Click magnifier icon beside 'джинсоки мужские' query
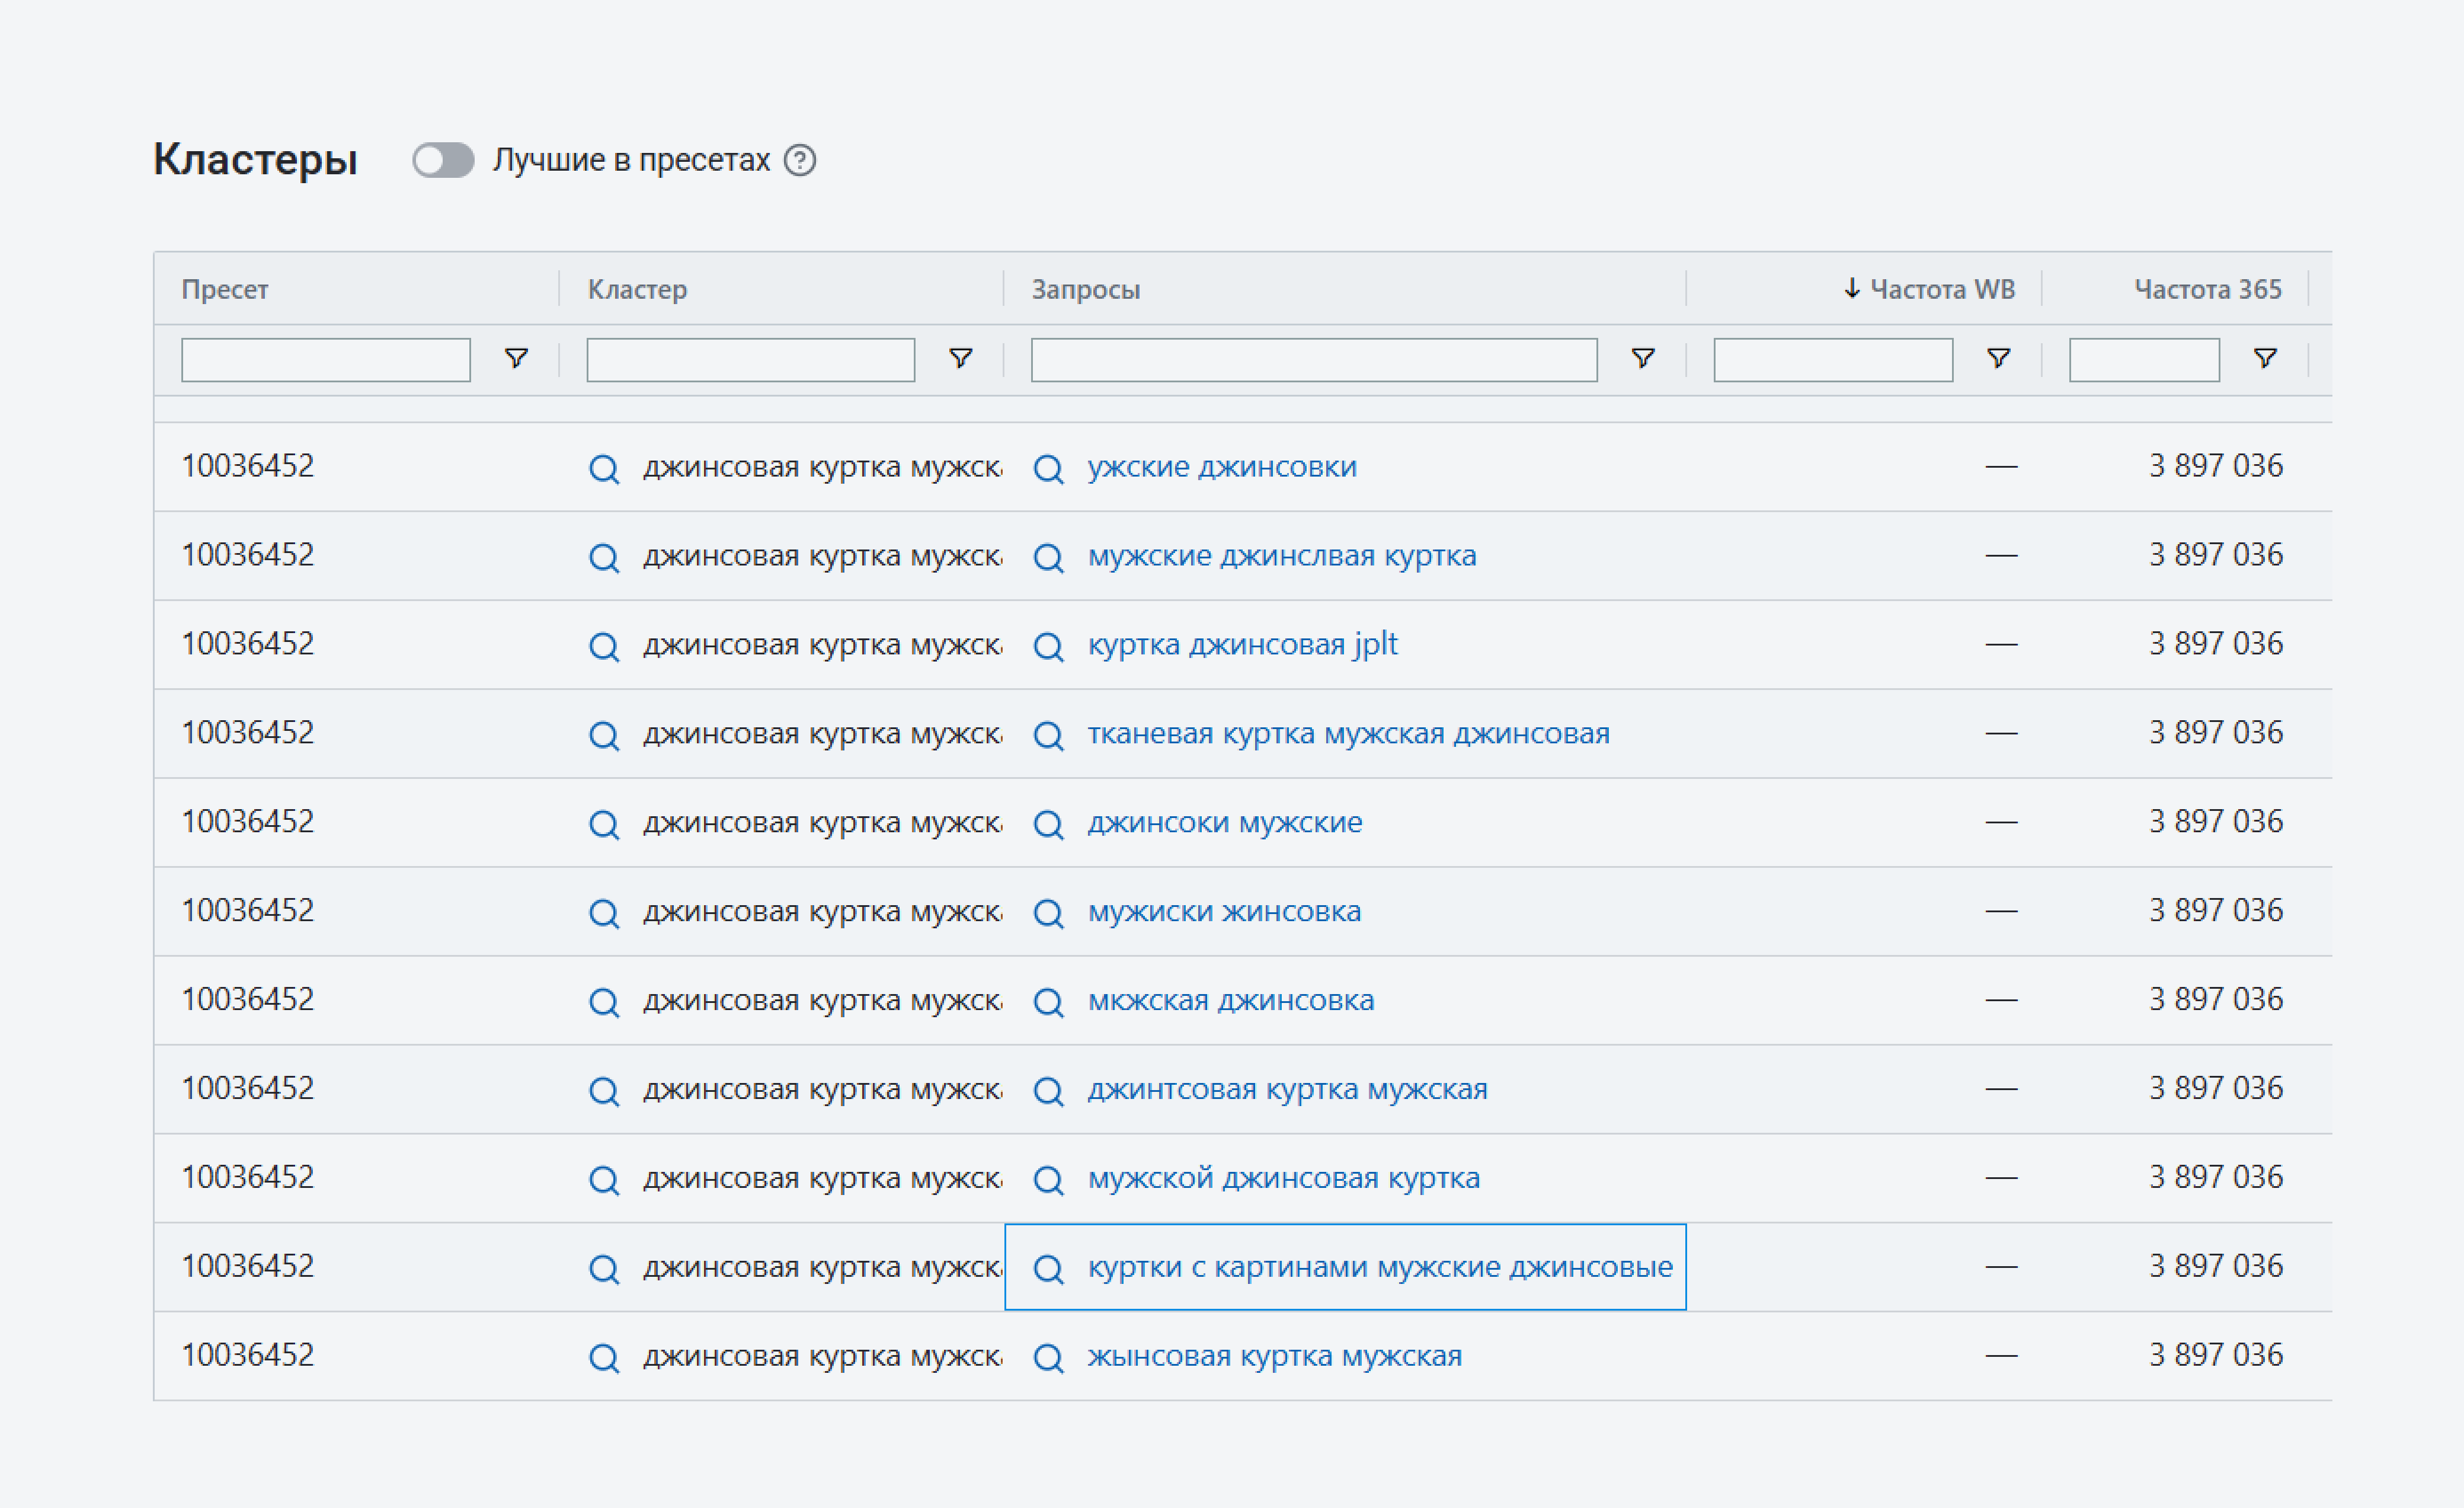 (1048, 824)
